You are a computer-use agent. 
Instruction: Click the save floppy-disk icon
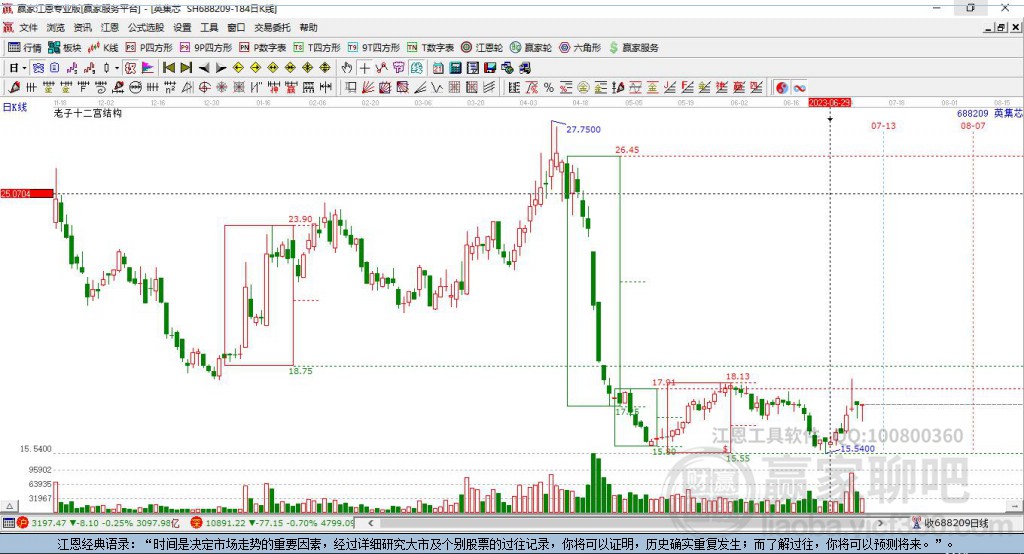pos(490,68)
